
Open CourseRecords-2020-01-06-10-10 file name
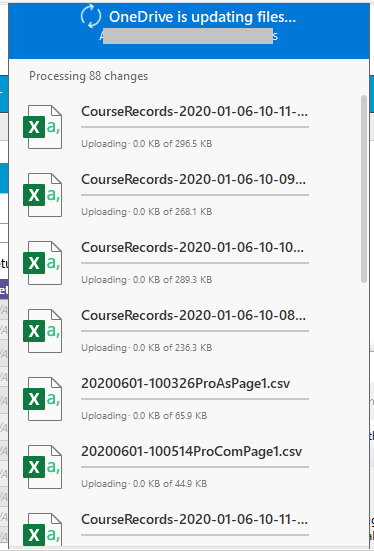(x=192, y=247)
